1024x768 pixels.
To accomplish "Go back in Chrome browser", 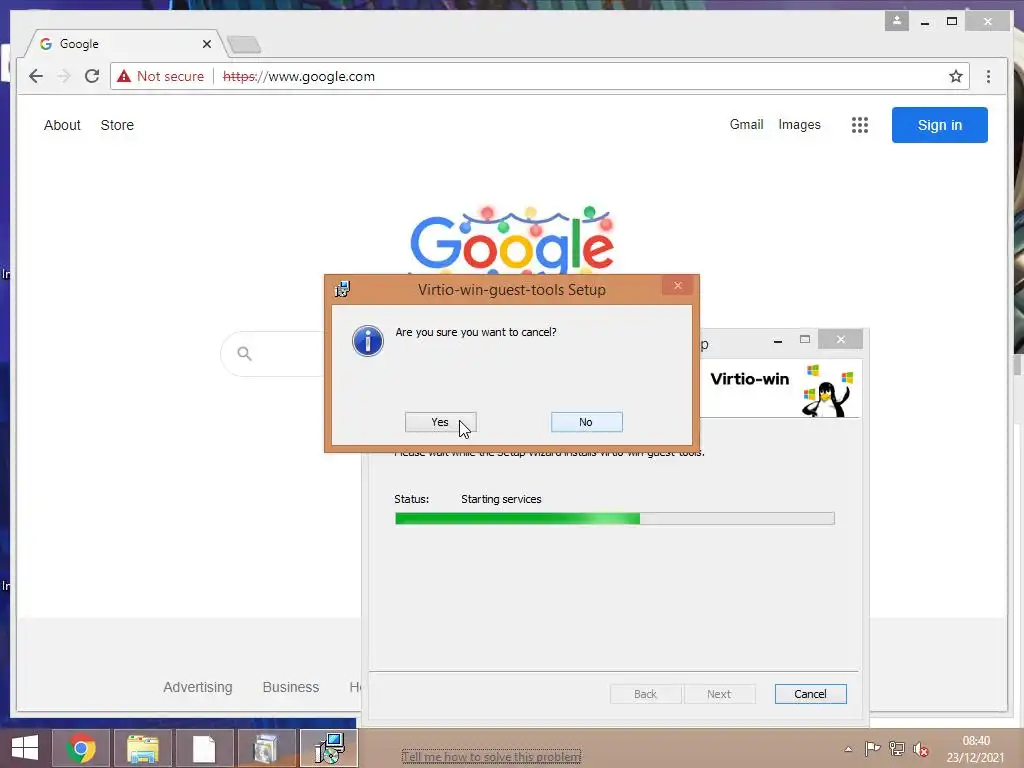I will 36,76.
